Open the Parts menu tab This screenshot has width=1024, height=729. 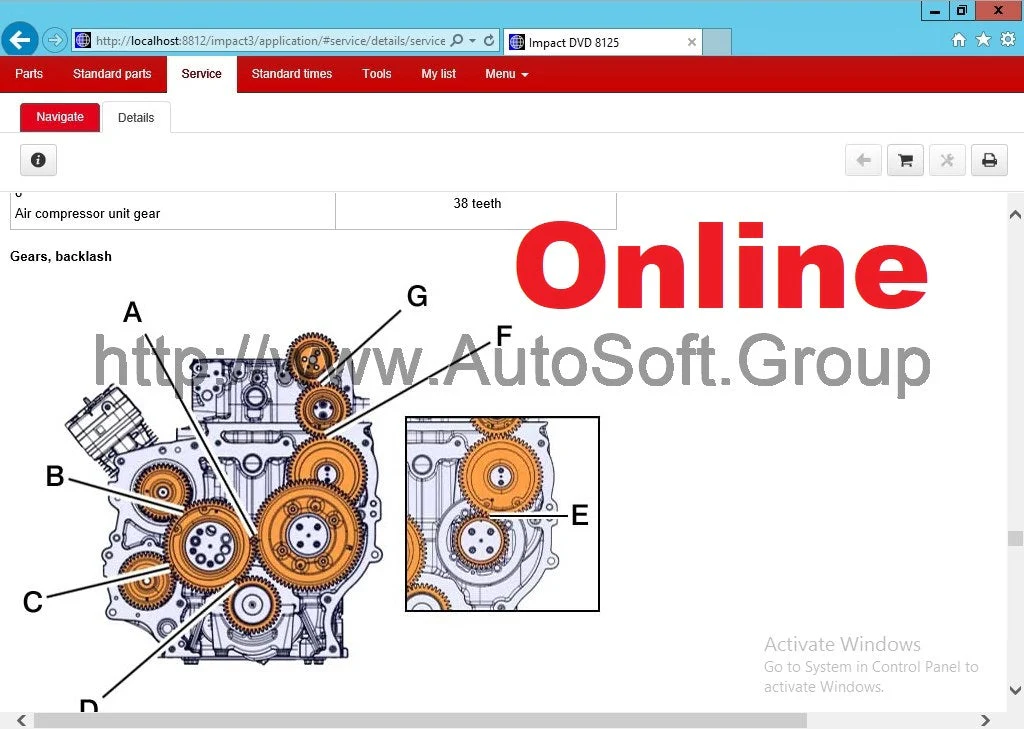(x=29, y=74)
